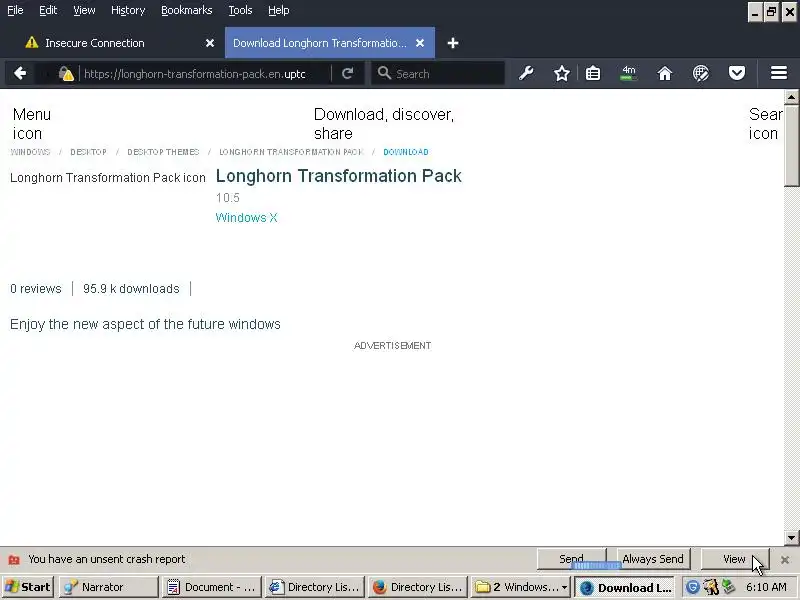
Task: Open the View menu
Action: coord(84,10)
